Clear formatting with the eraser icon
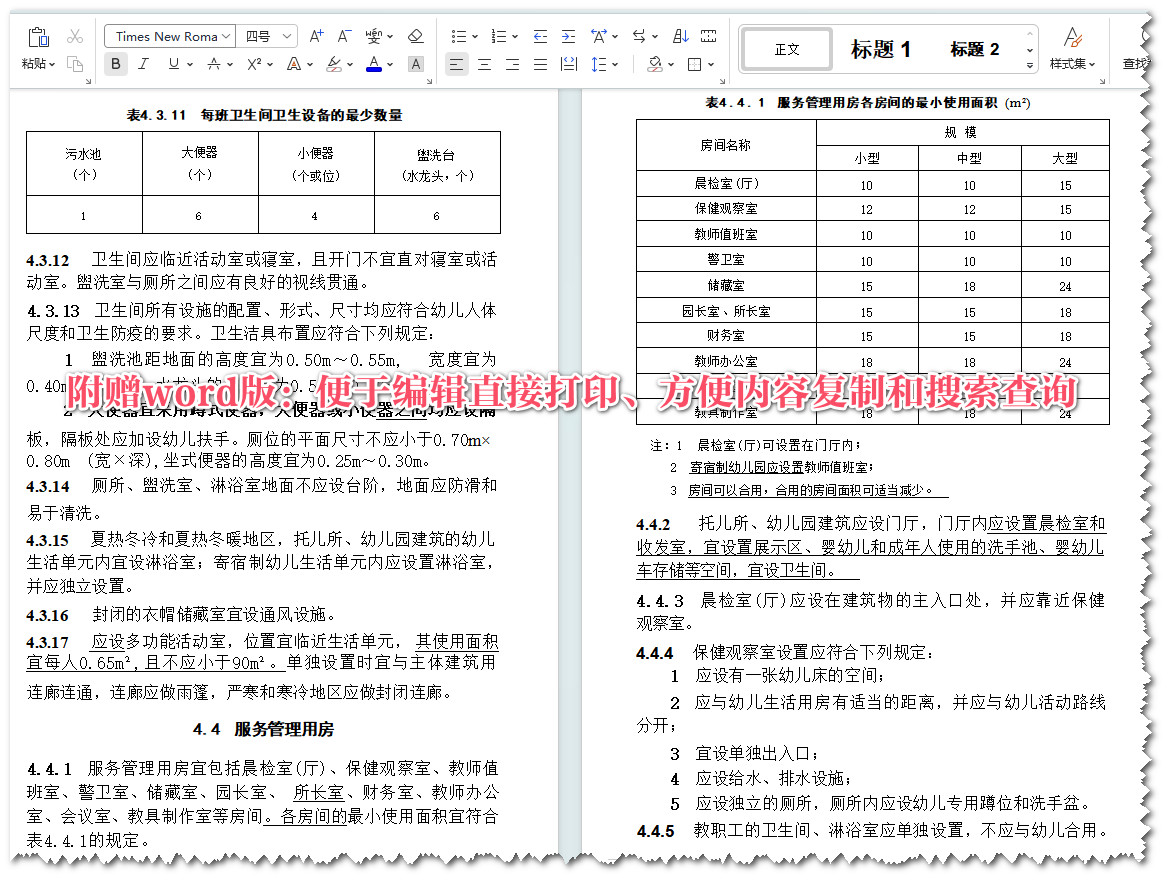1169x881 pixels. (414, 35)
